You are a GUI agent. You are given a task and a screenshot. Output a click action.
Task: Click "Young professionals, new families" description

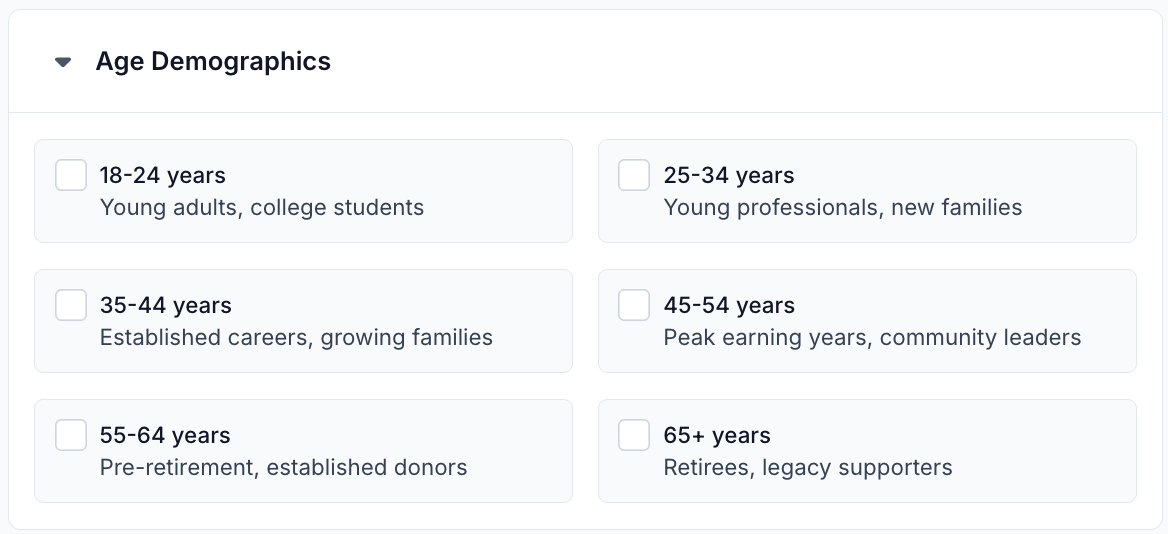[x=843, y=208]
